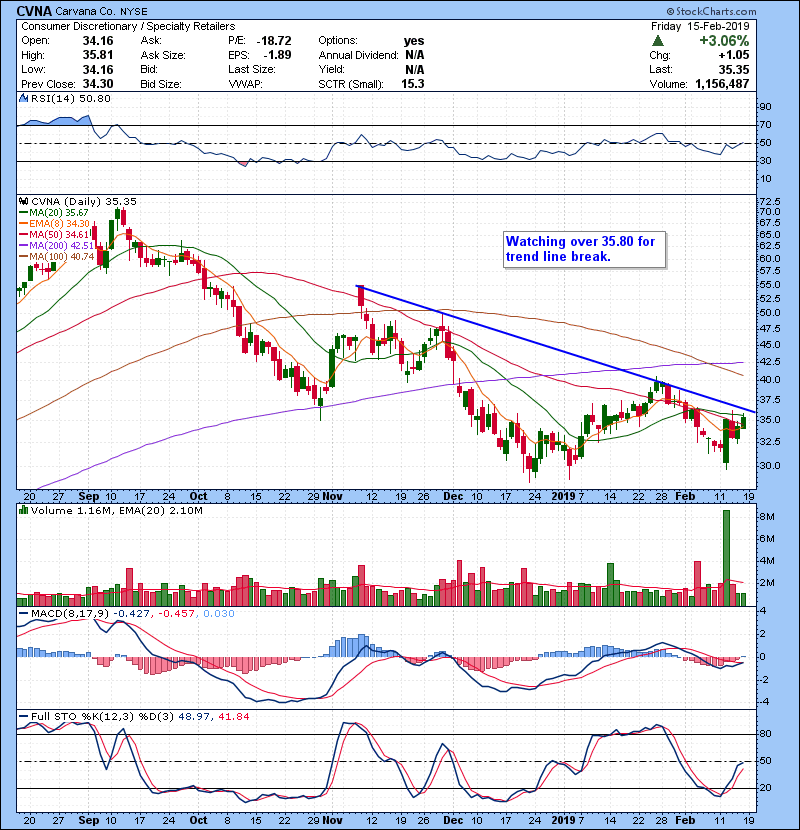800x830 pixels.
Task: Click the 'Bid Size:' label
Action: coord(161,84)
